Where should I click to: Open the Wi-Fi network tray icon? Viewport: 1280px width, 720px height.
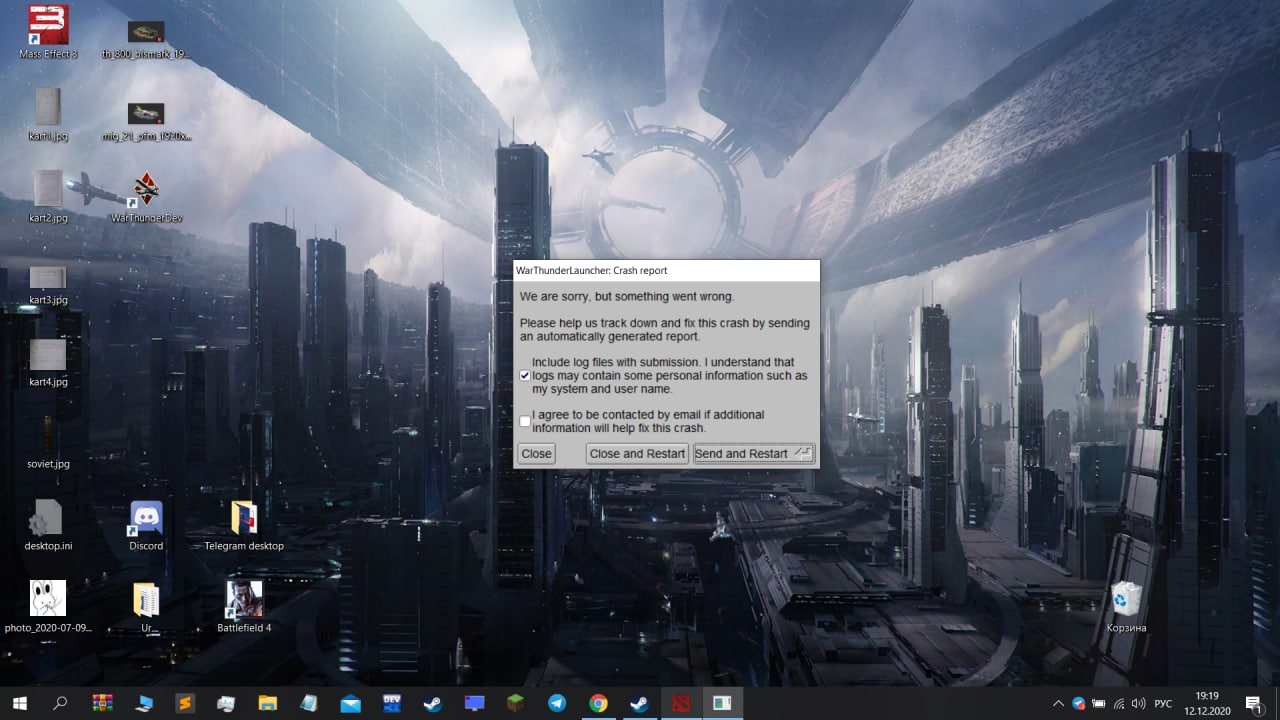click(1118, 703)
